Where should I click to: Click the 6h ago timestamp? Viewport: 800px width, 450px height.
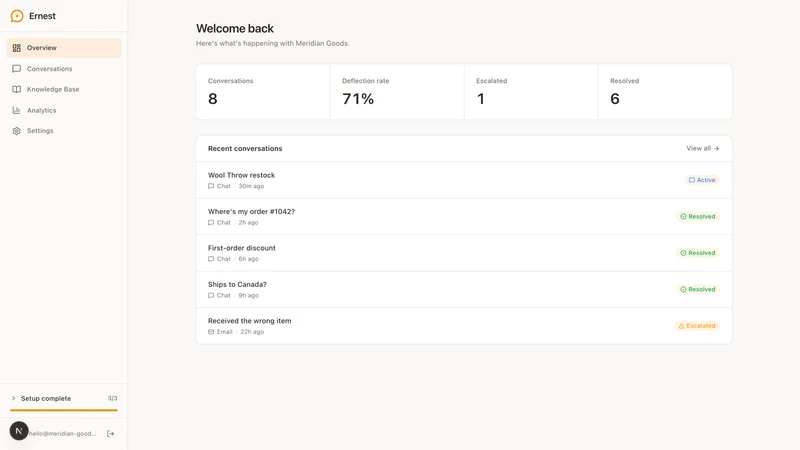click(248, 259)
